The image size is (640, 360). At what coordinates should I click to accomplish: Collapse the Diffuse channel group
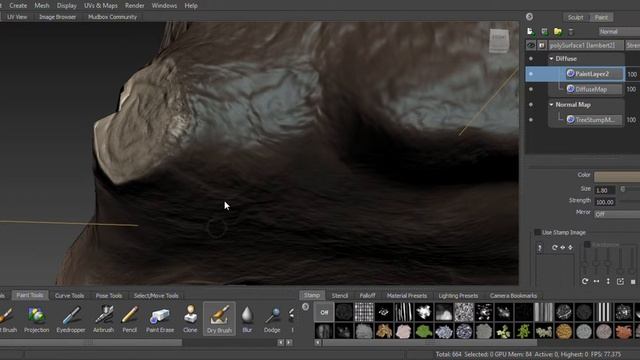[551, 59]
